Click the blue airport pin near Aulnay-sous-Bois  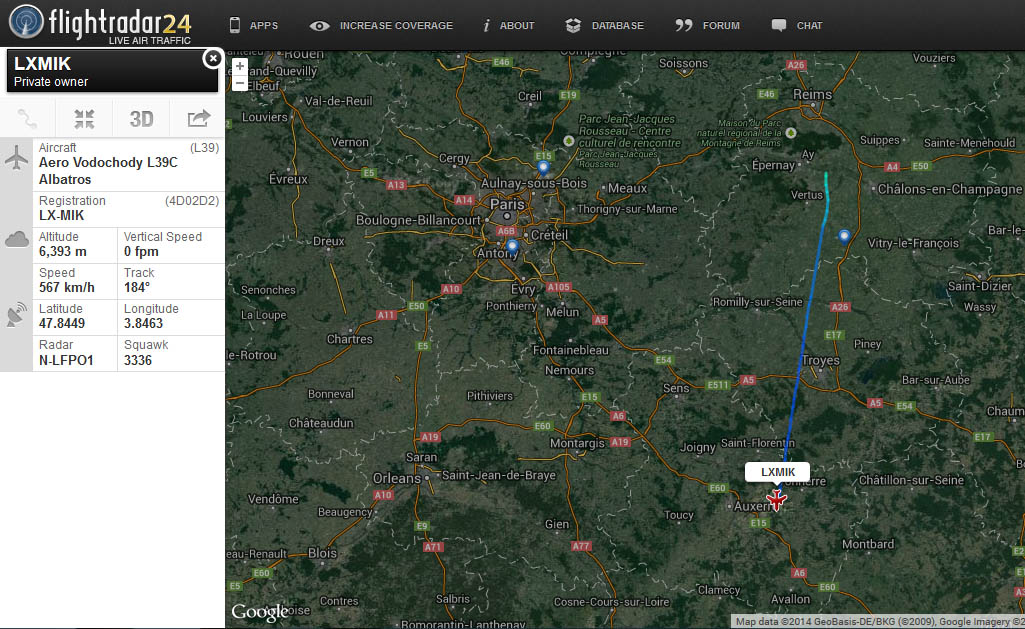543,168
